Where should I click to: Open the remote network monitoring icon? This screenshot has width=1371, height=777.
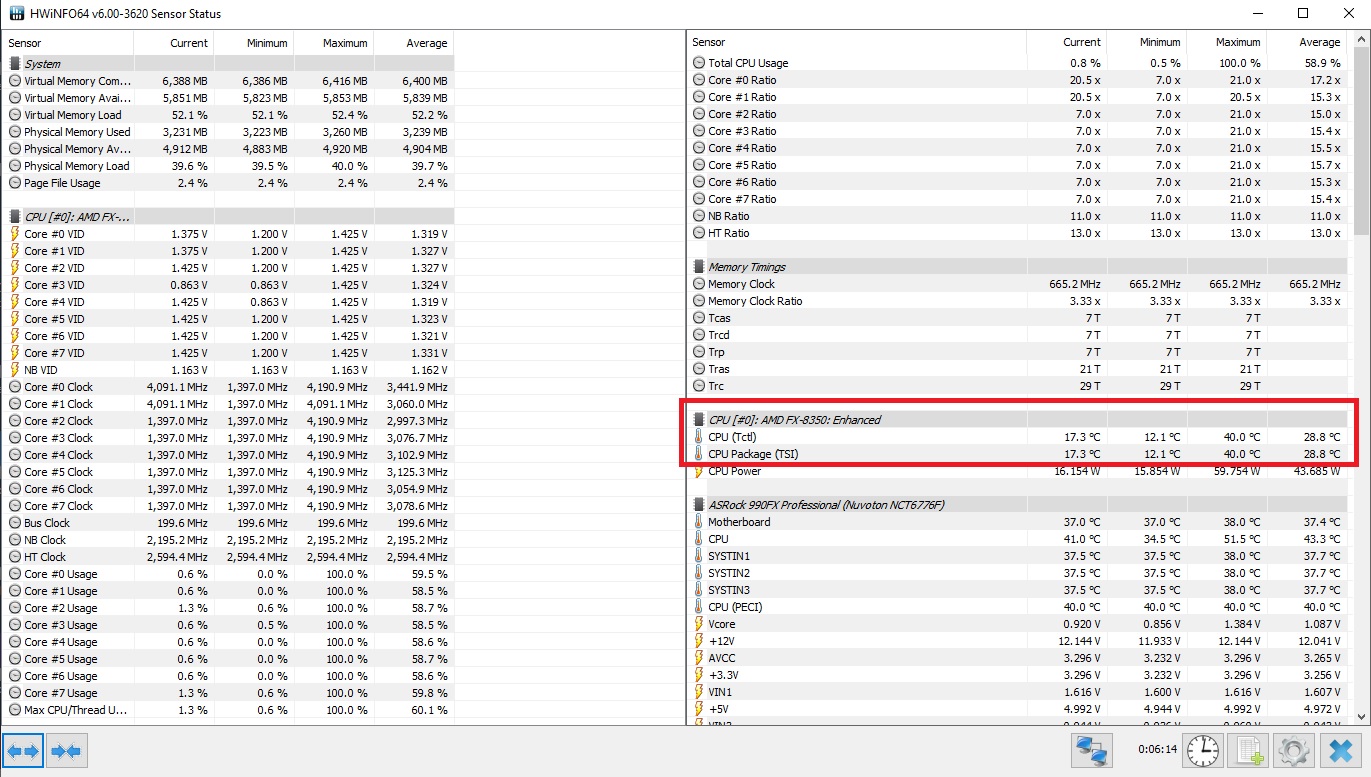[1093, 750]
